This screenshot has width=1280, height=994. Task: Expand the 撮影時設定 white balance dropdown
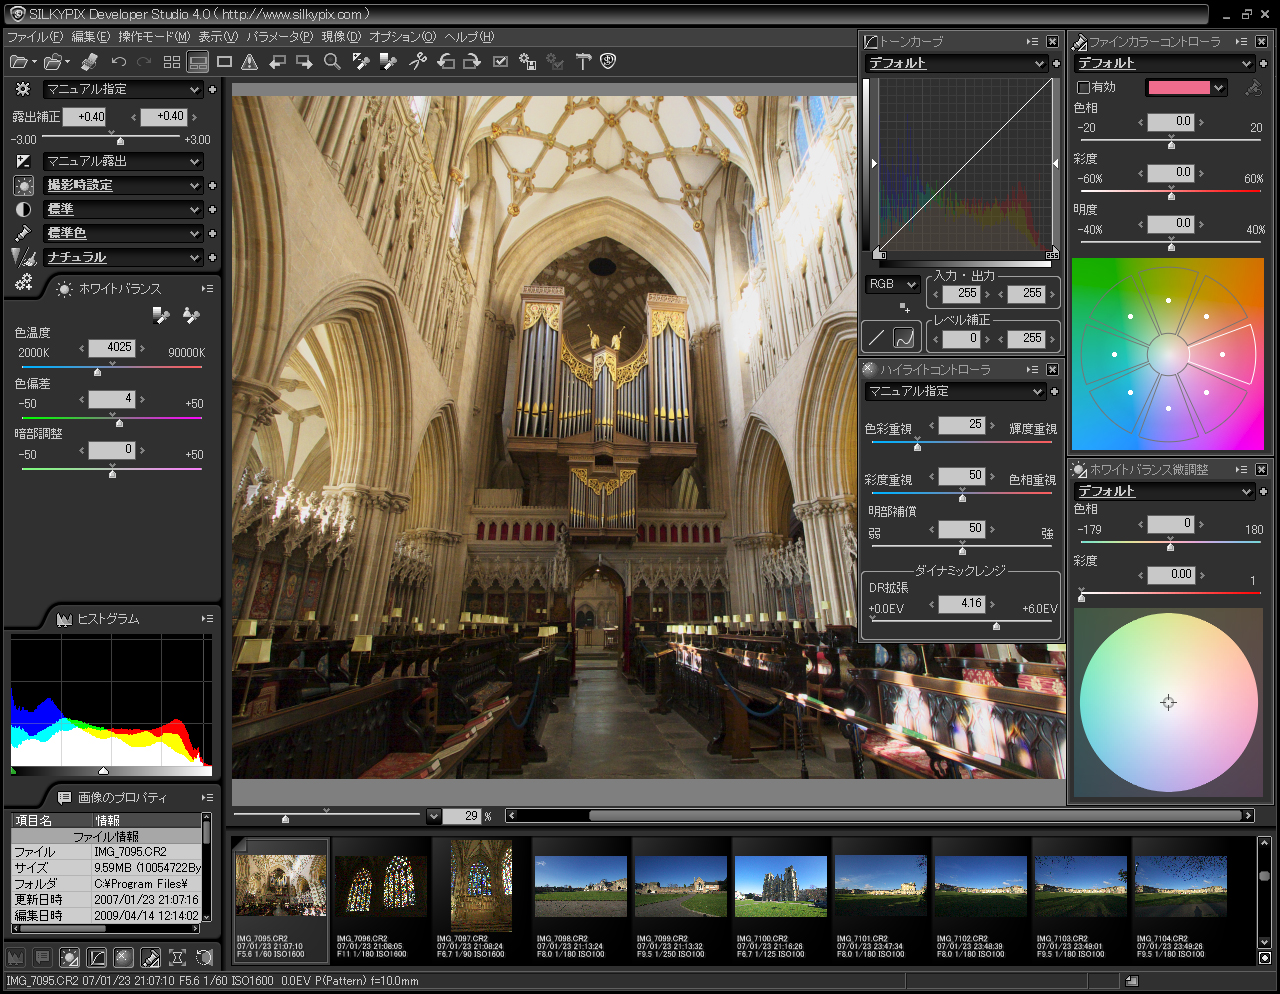123,185
